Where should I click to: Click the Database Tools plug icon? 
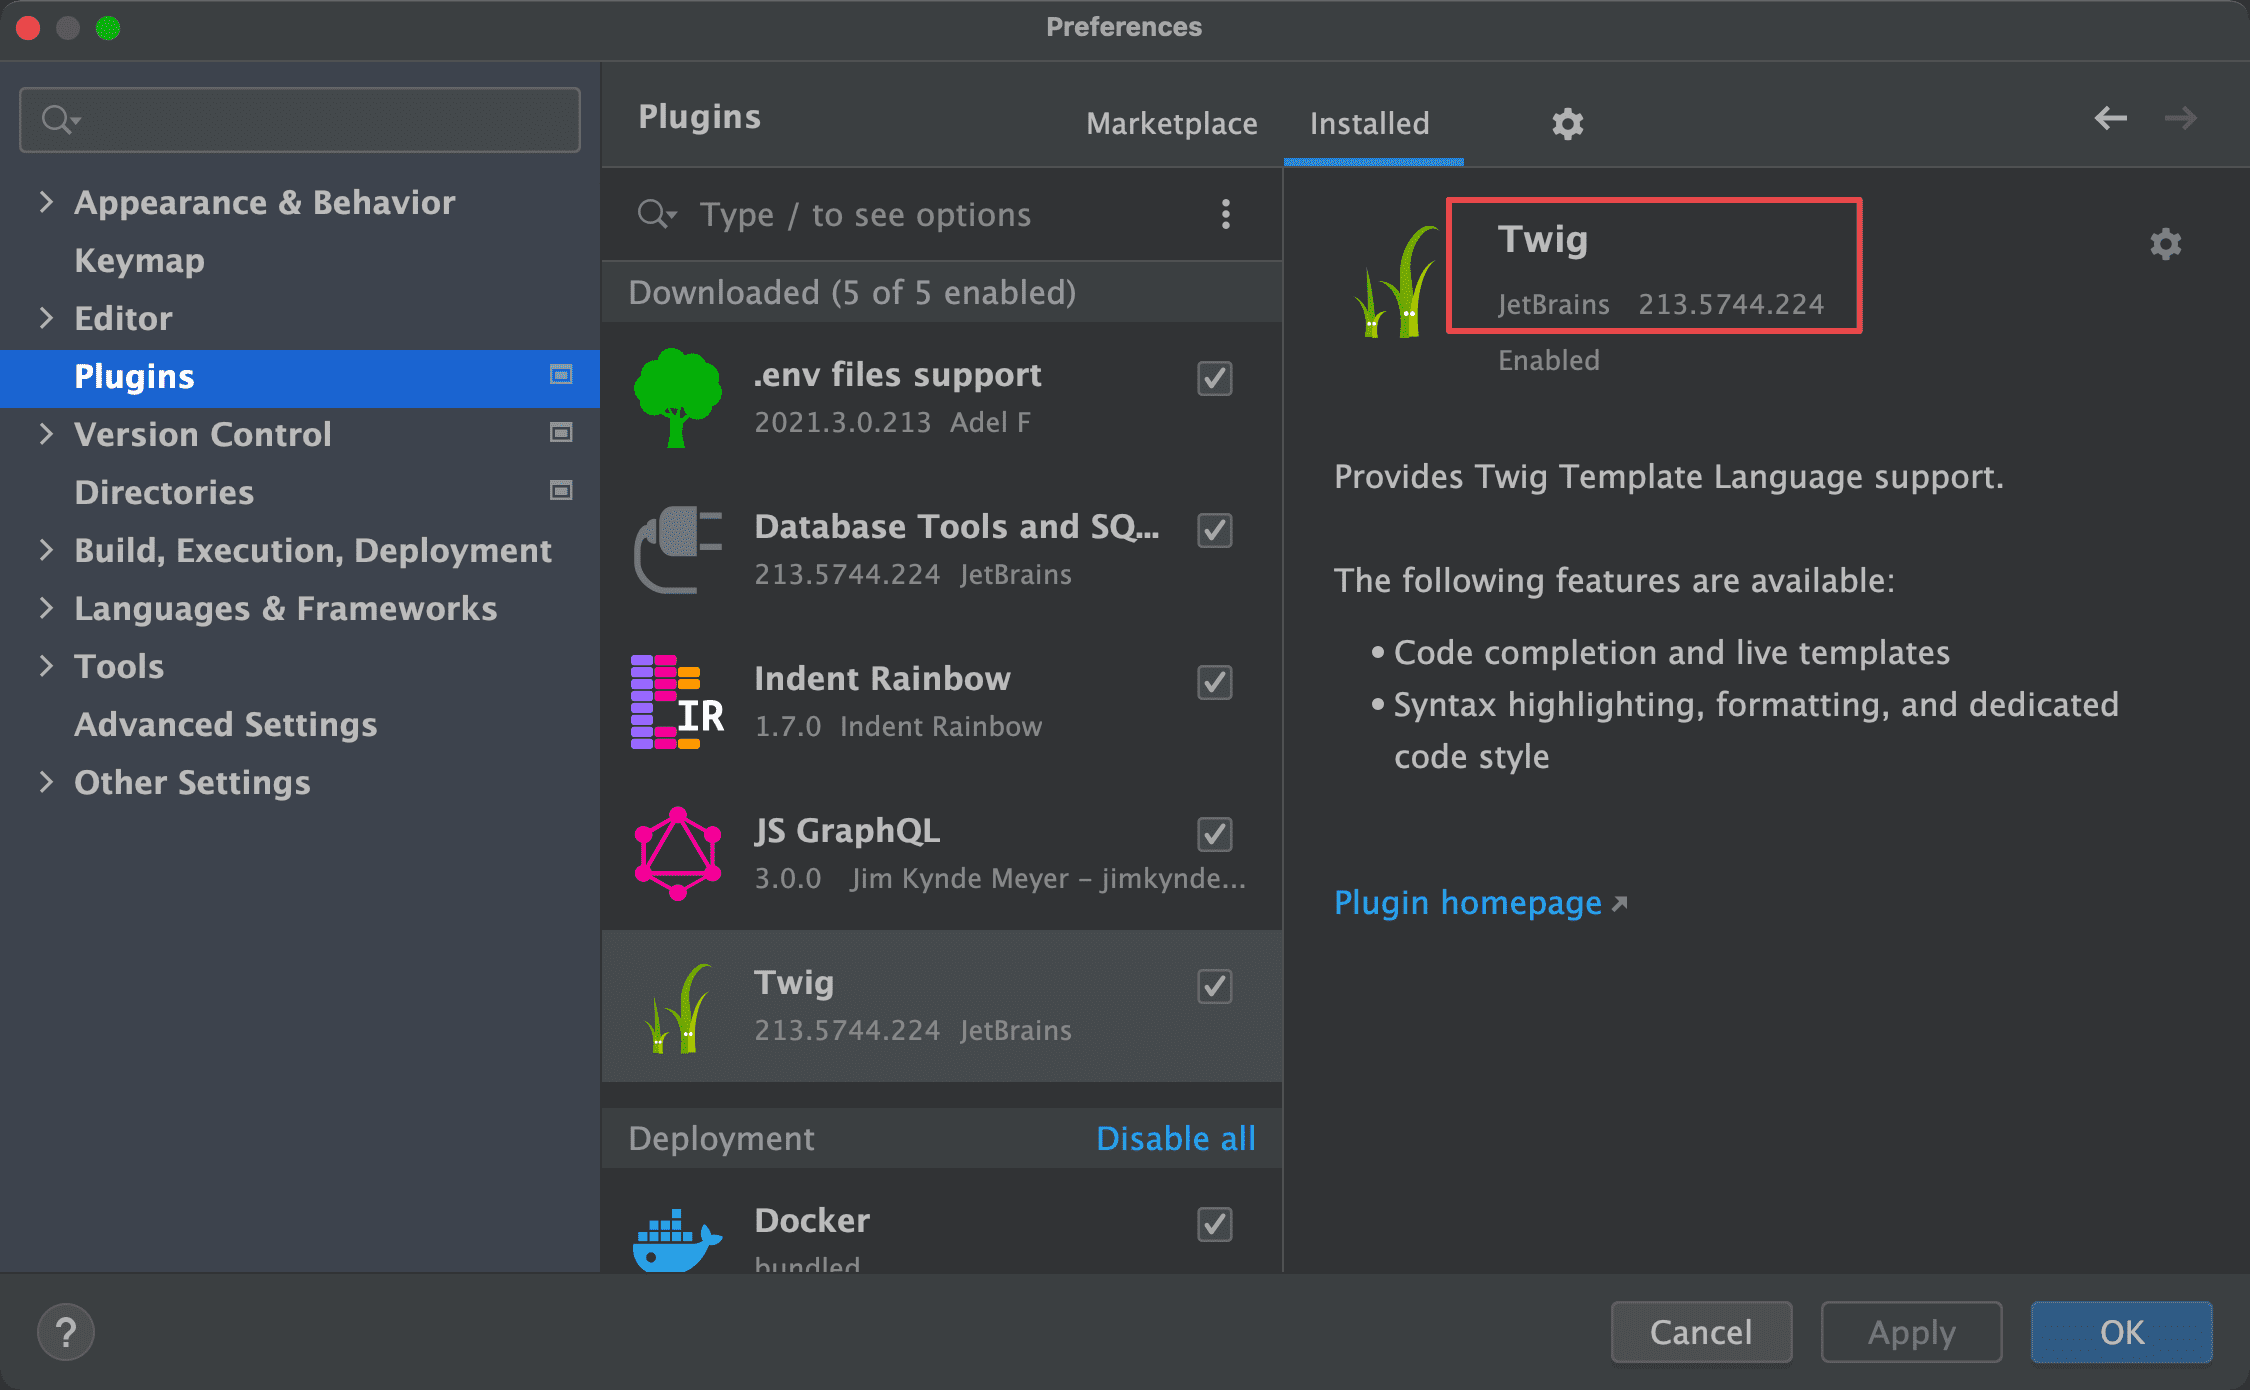[677, 549]
